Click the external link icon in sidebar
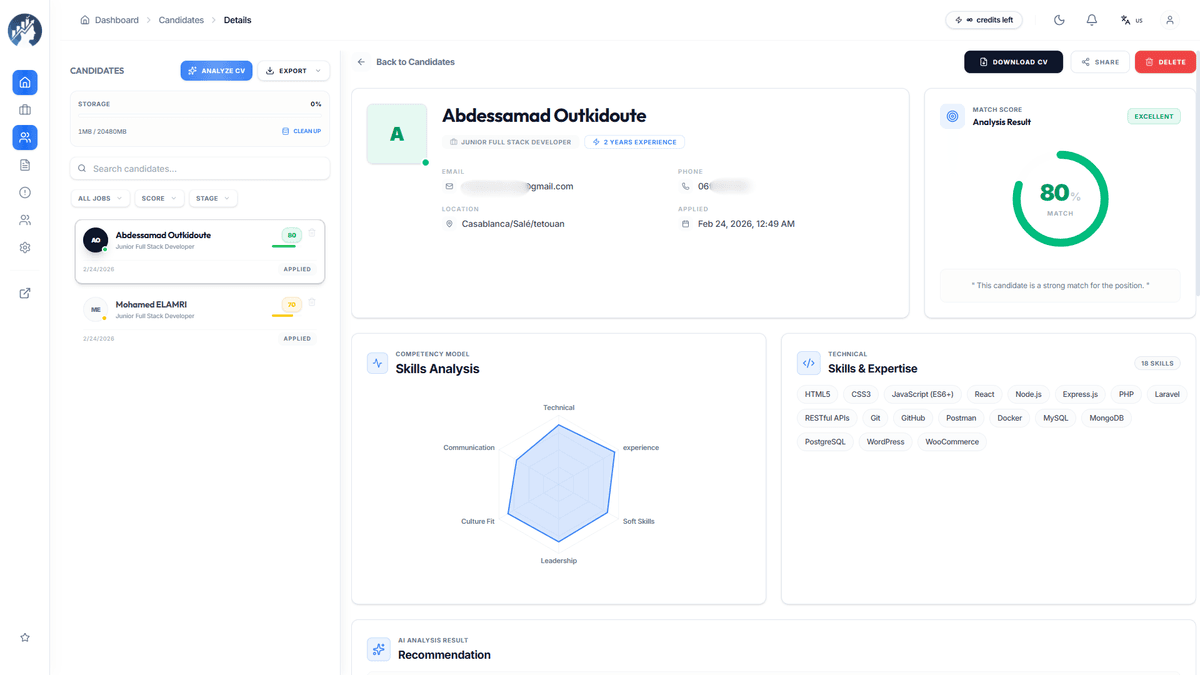The image size is (1200, 675). 24,293
